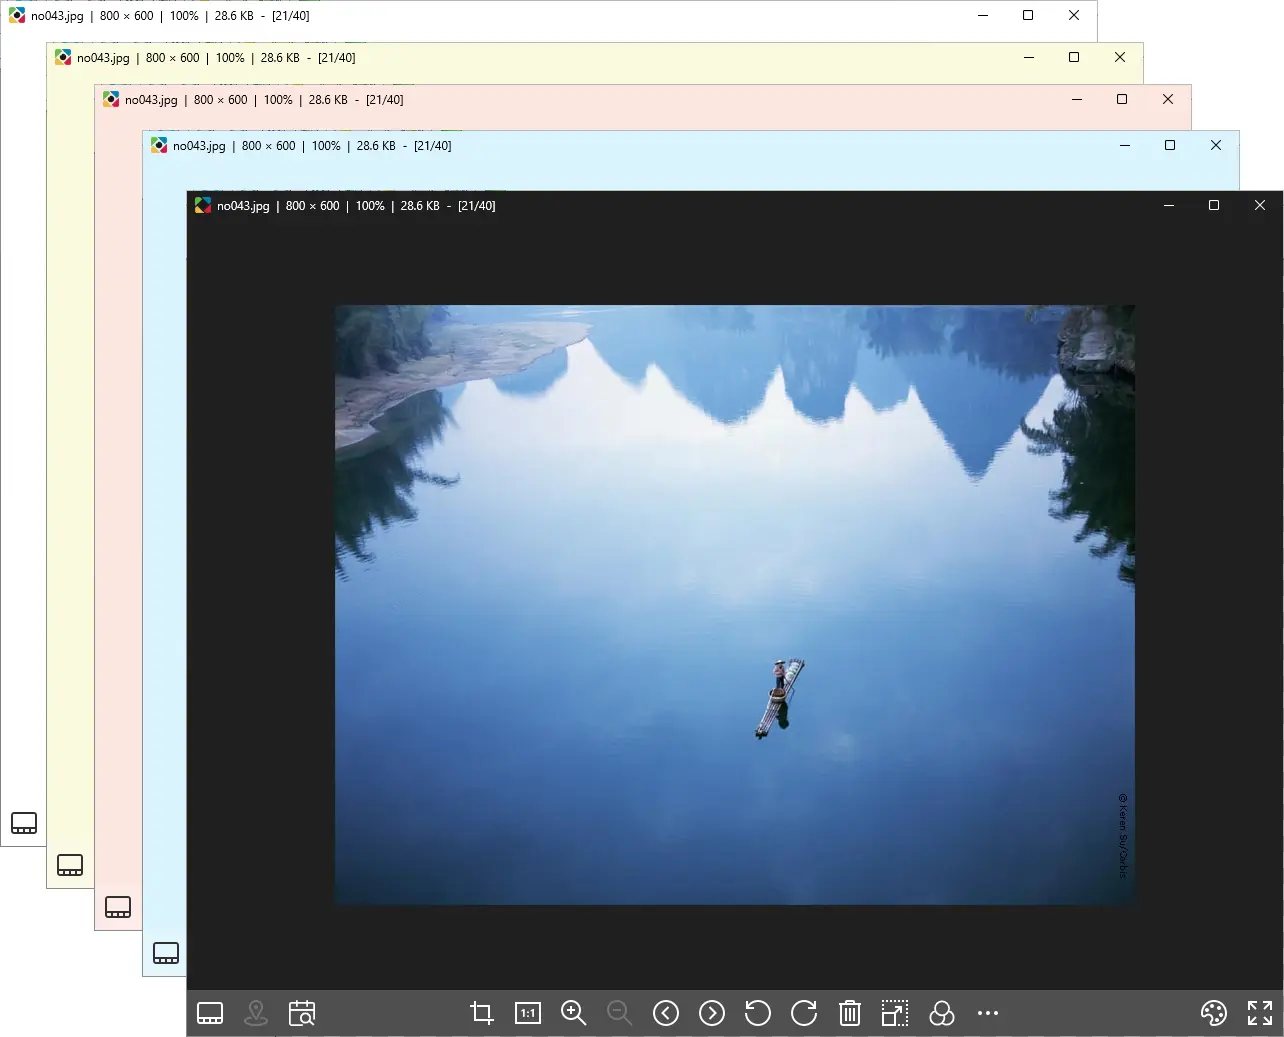Zoom into the image
The width and height of the screenshot is (1284, 1037).
click(x=574, y=1013)
